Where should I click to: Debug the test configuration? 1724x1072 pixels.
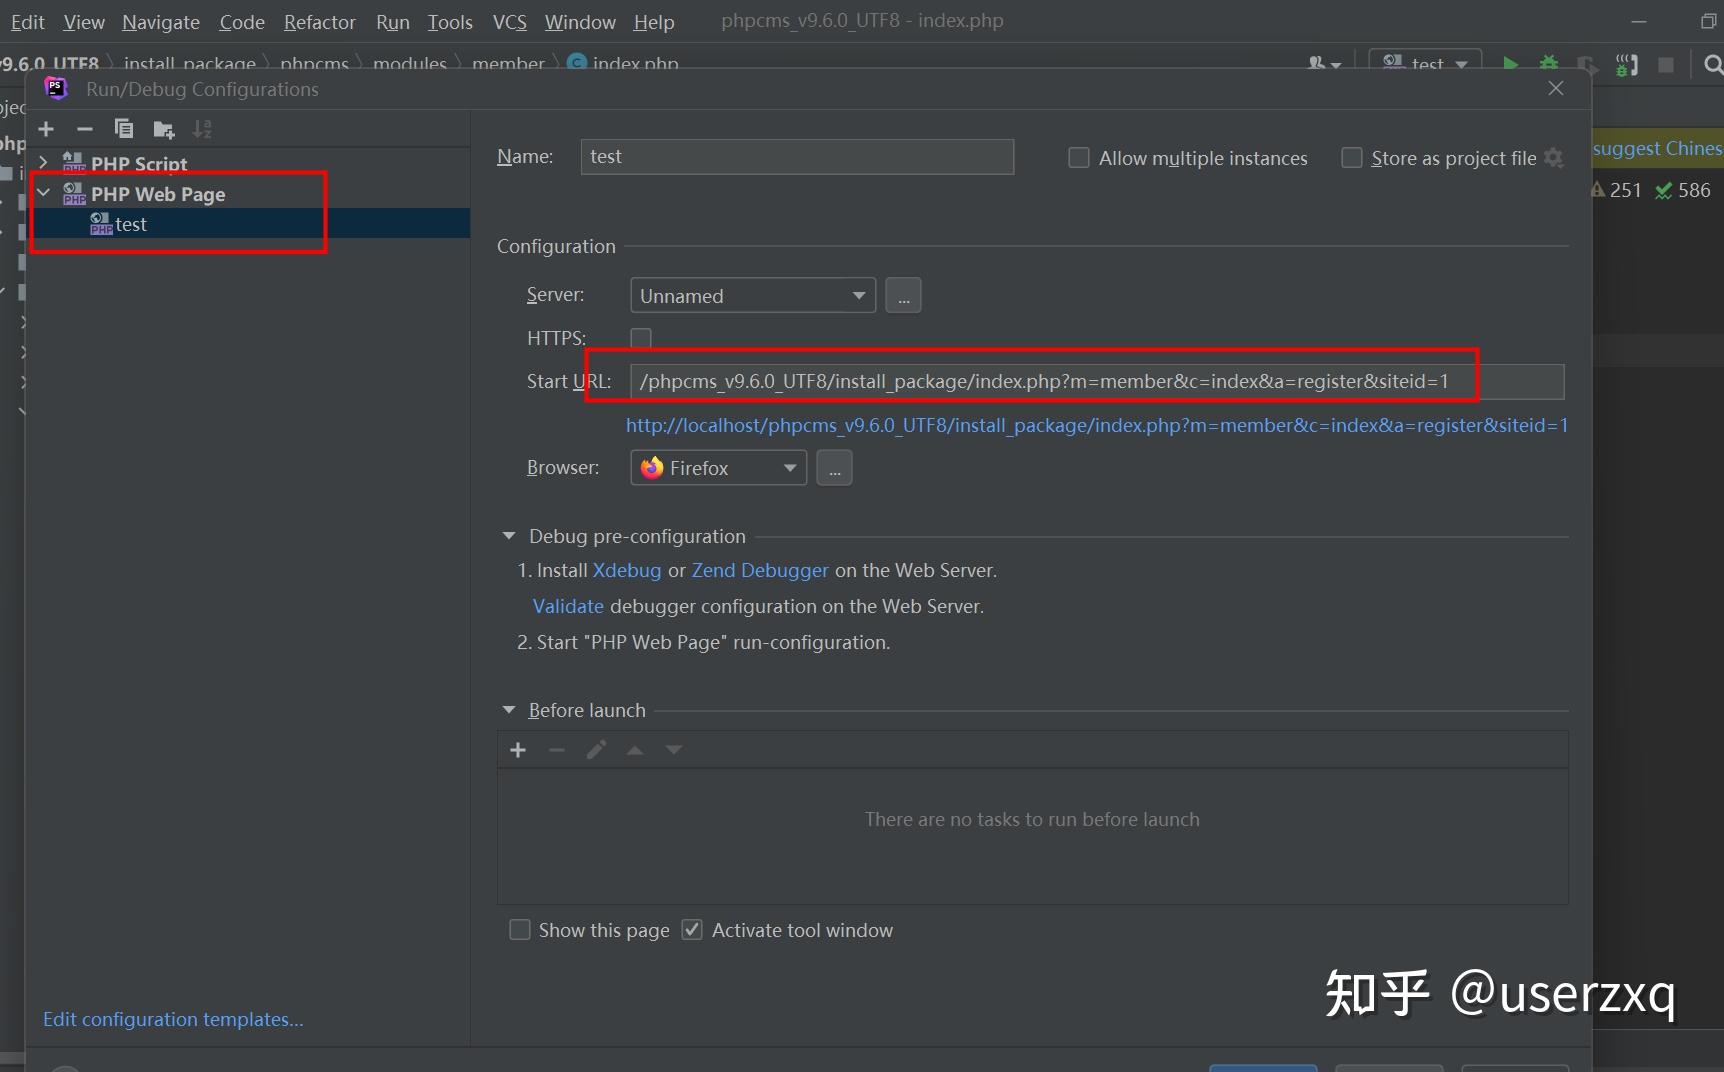pos(1548,64)
